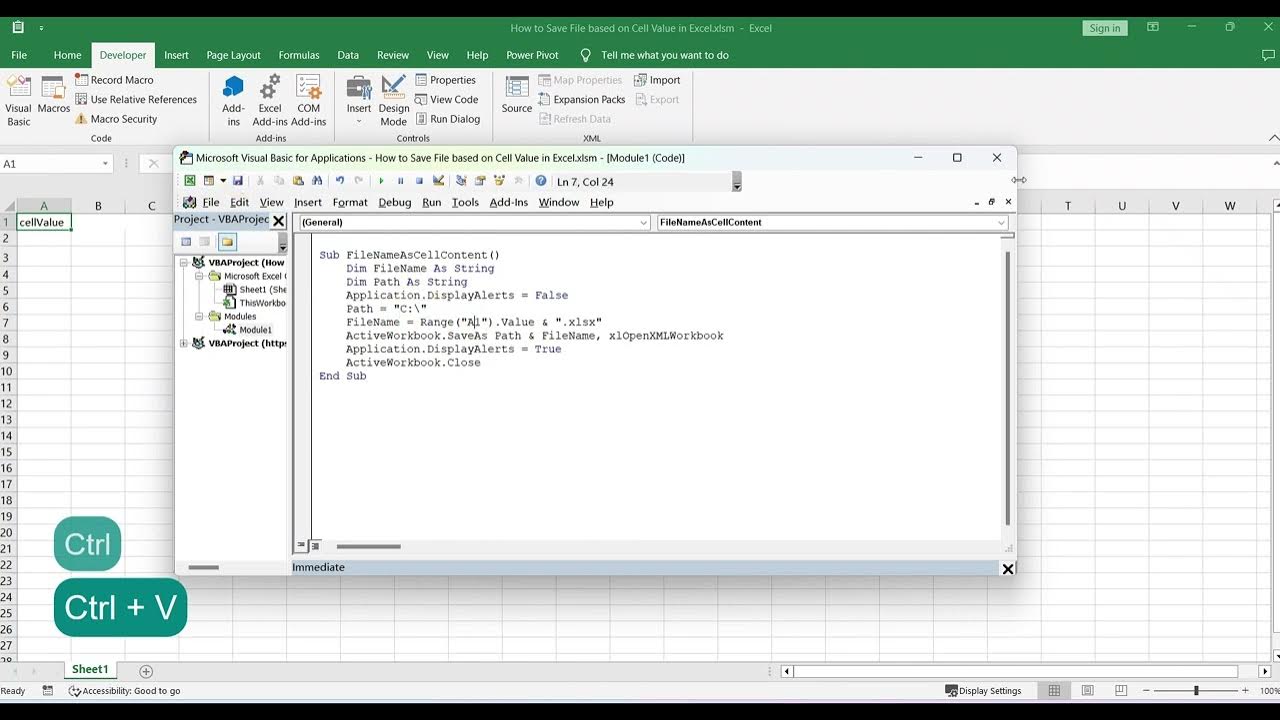The width and height of the screenshot is (1280, 720).
Task: Click Undo in VBA toolbar
Action: click(340, 181)
